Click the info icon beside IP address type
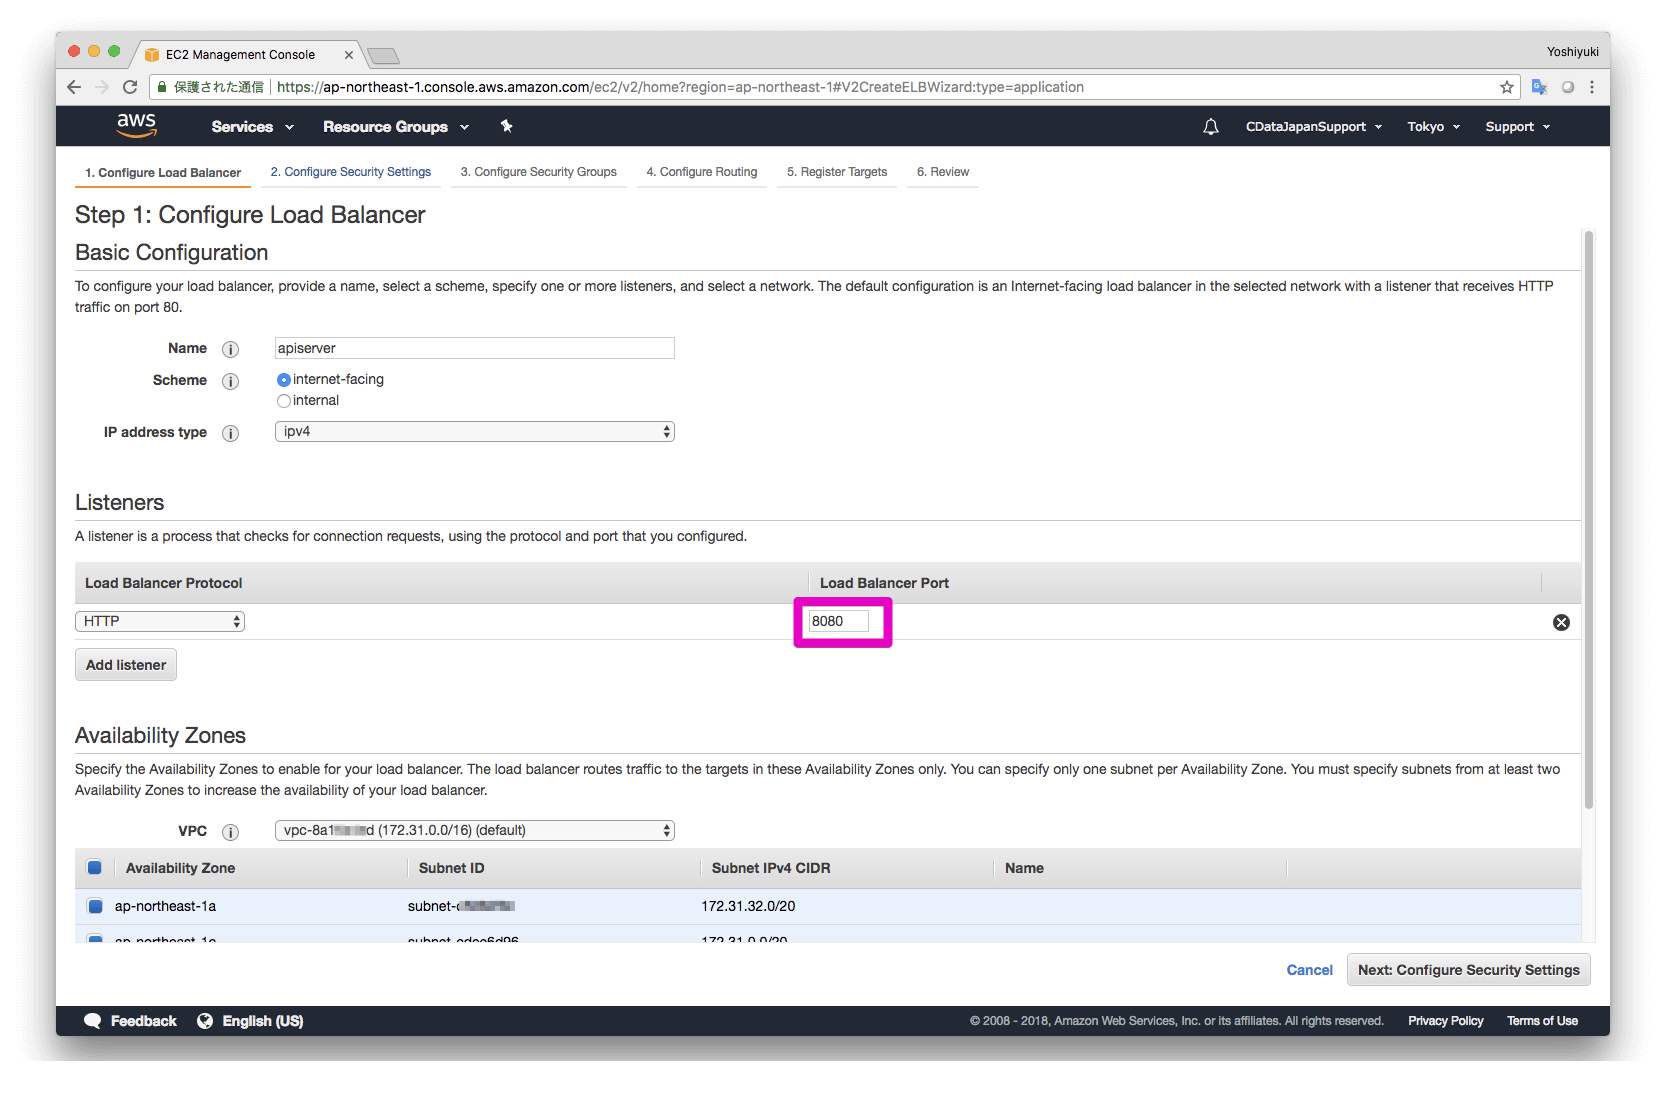The height and width of the screenshot is (1116, 1666). pyautogui.click(x=230, y=433)
